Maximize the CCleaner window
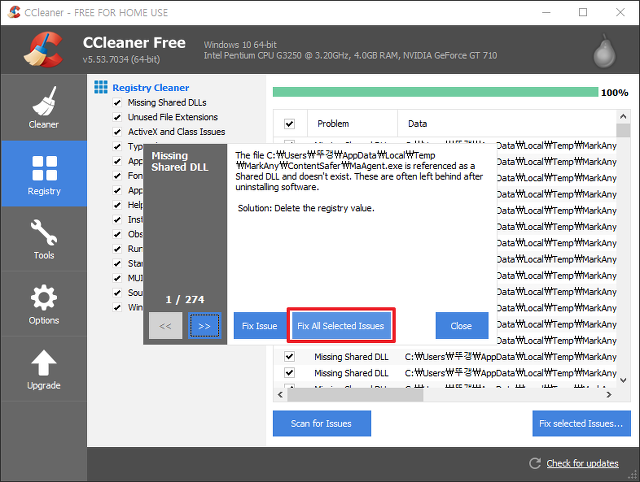The height and width of the screenshot is (482, 640). point(583,12)
